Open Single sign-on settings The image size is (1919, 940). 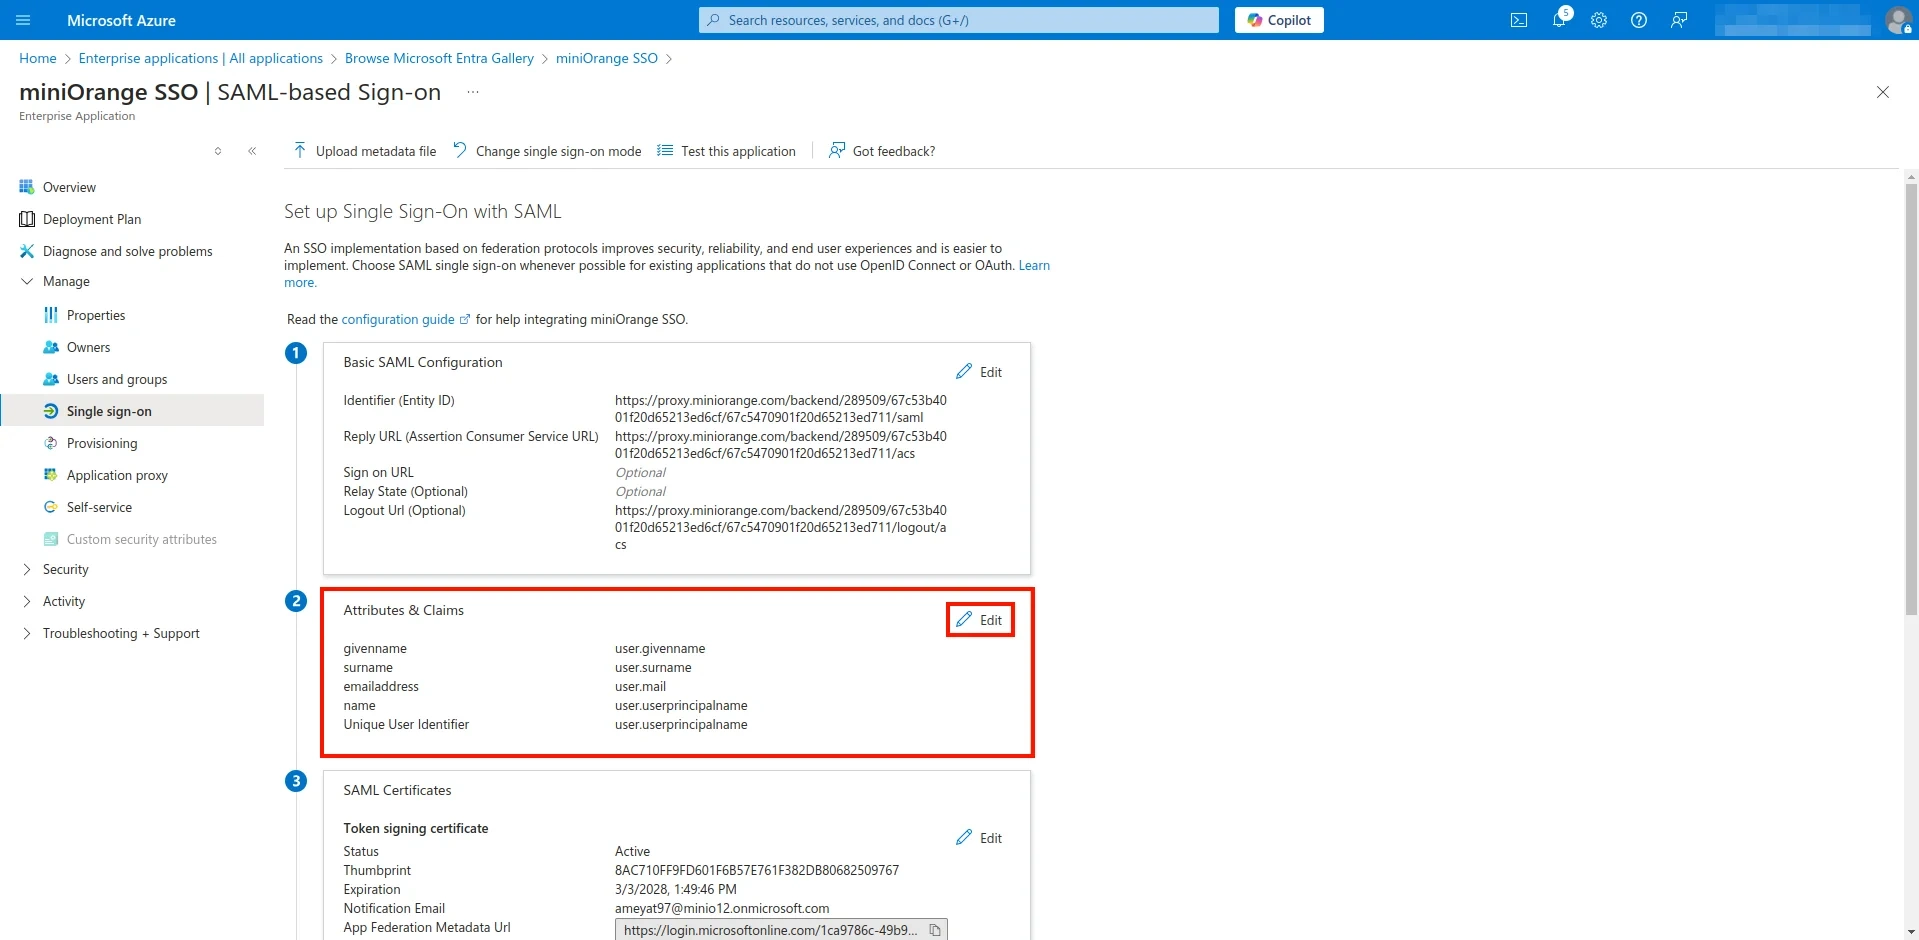(x=108, y=410)
